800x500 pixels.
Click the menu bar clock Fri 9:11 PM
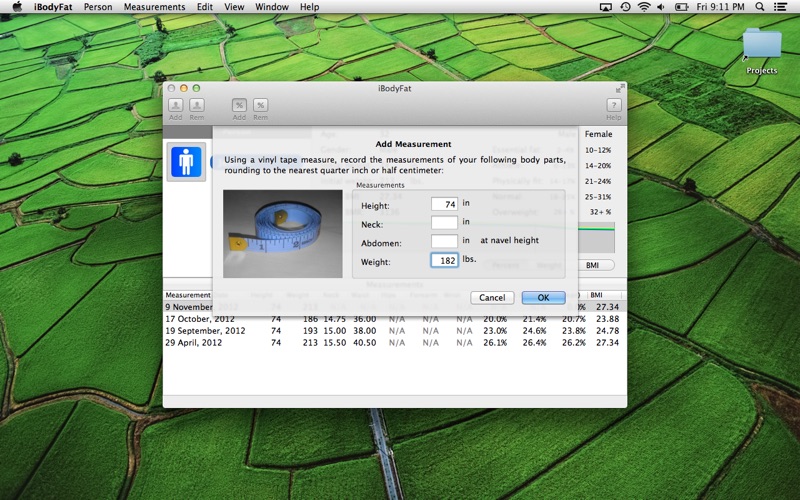pyautogui.click(x=720, y=7)
